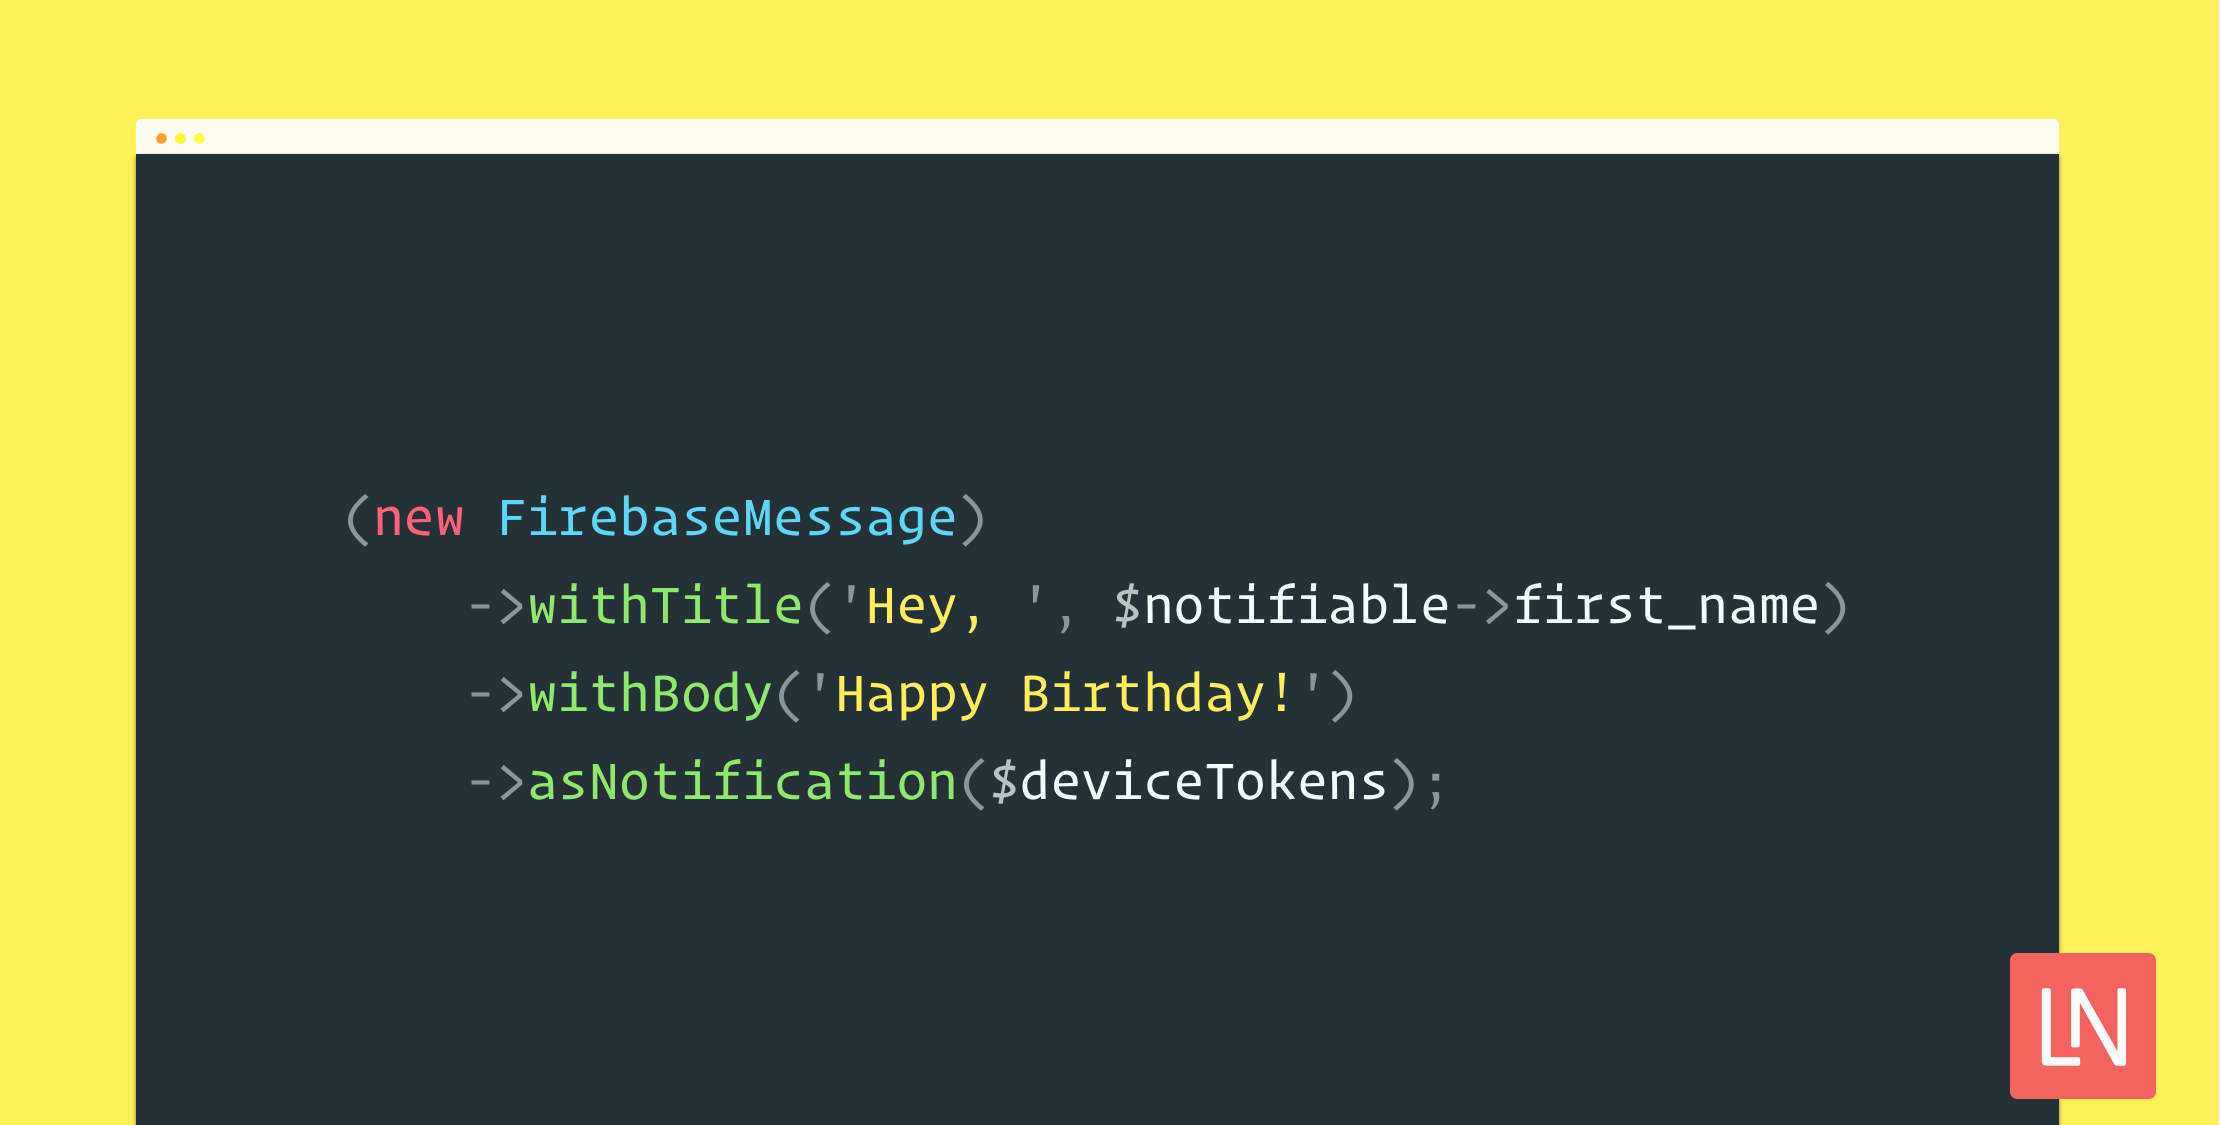Screen dimensions: 2220x1125
Task: Click the third pale yellow window dot
Action: pos(200,138)
